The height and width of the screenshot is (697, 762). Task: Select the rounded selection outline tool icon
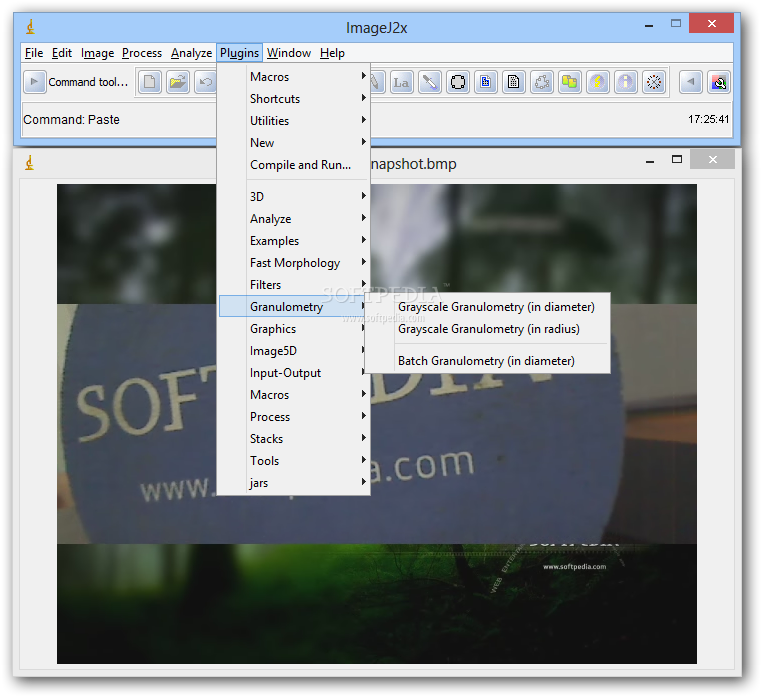(x=458, y=82)
